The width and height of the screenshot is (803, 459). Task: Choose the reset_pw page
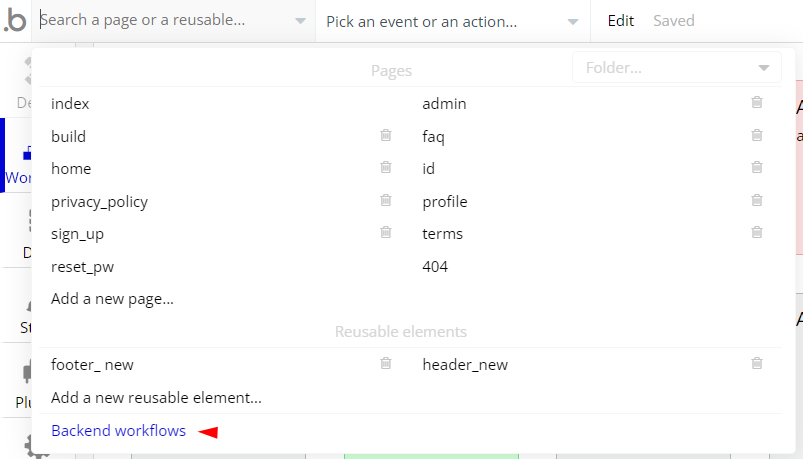(x=82, y=267)
